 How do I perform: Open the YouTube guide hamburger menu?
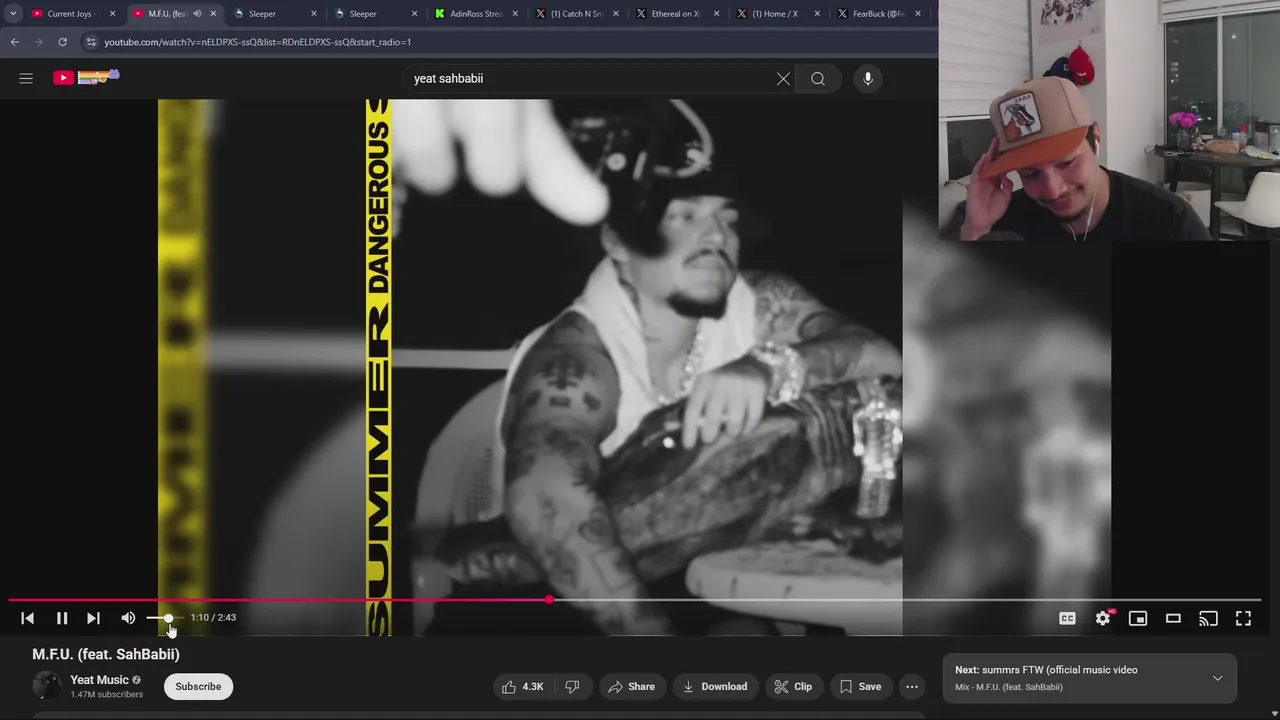[x=26, y=78]
